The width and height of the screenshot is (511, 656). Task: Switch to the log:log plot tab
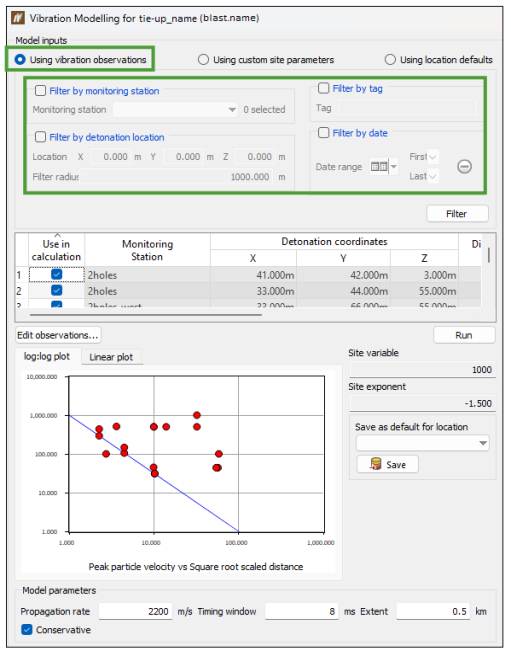47,356
